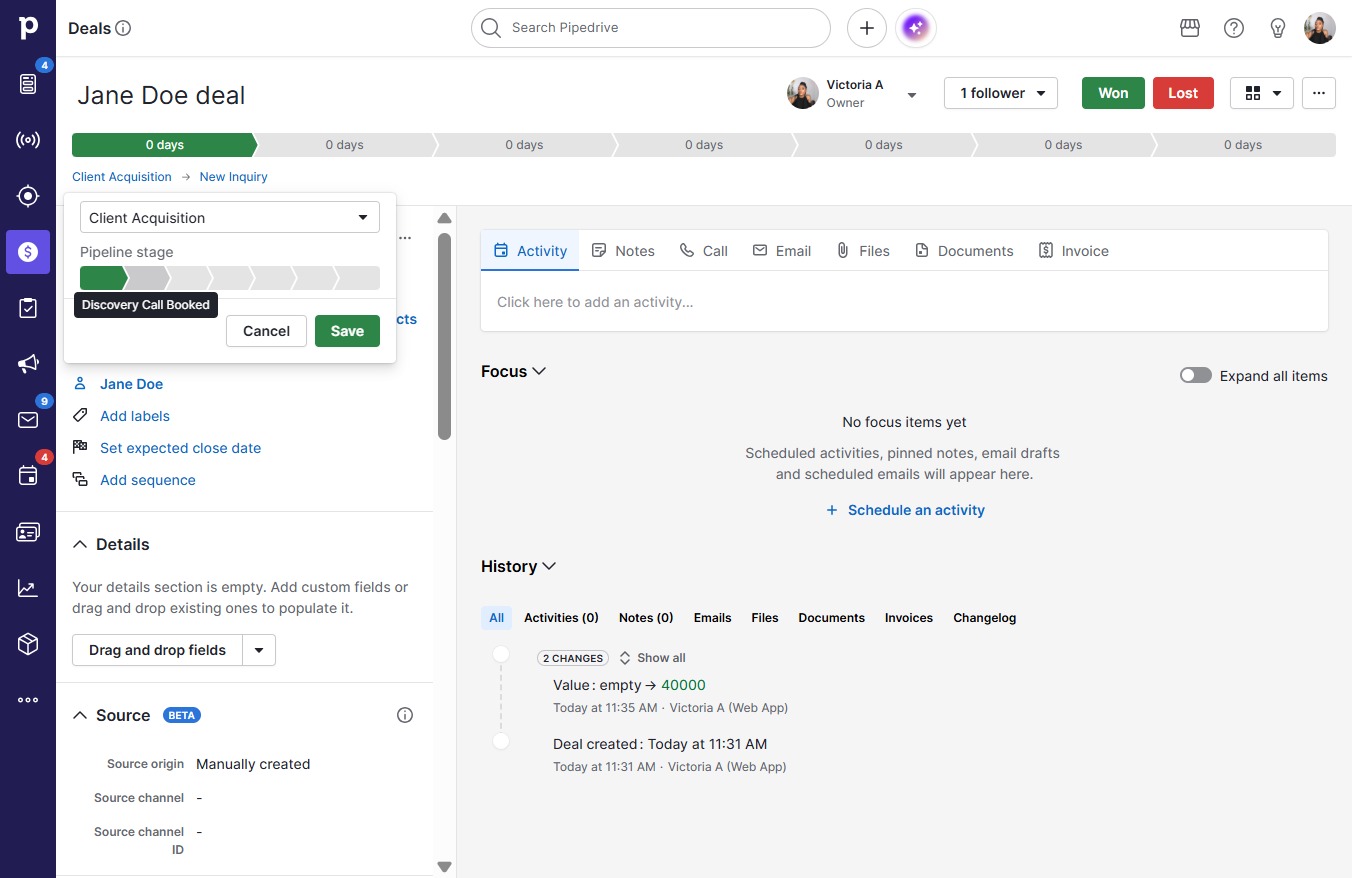Screen dimensions: 1352x878
Task: Click the Jane Doe contact link
Action: click(131, 384)
